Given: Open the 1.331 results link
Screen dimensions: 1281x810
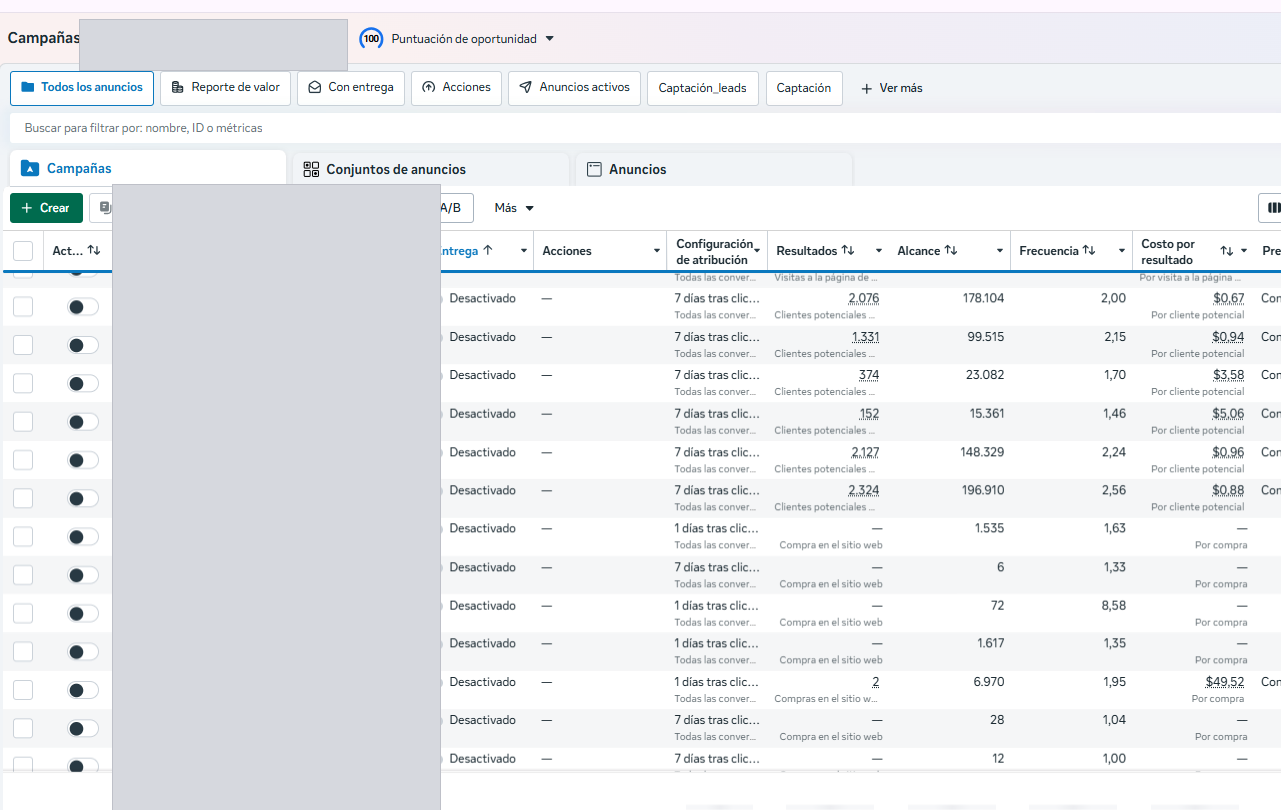Looking at the screenshot, I should pyautogui.click(x=866, y=337).
